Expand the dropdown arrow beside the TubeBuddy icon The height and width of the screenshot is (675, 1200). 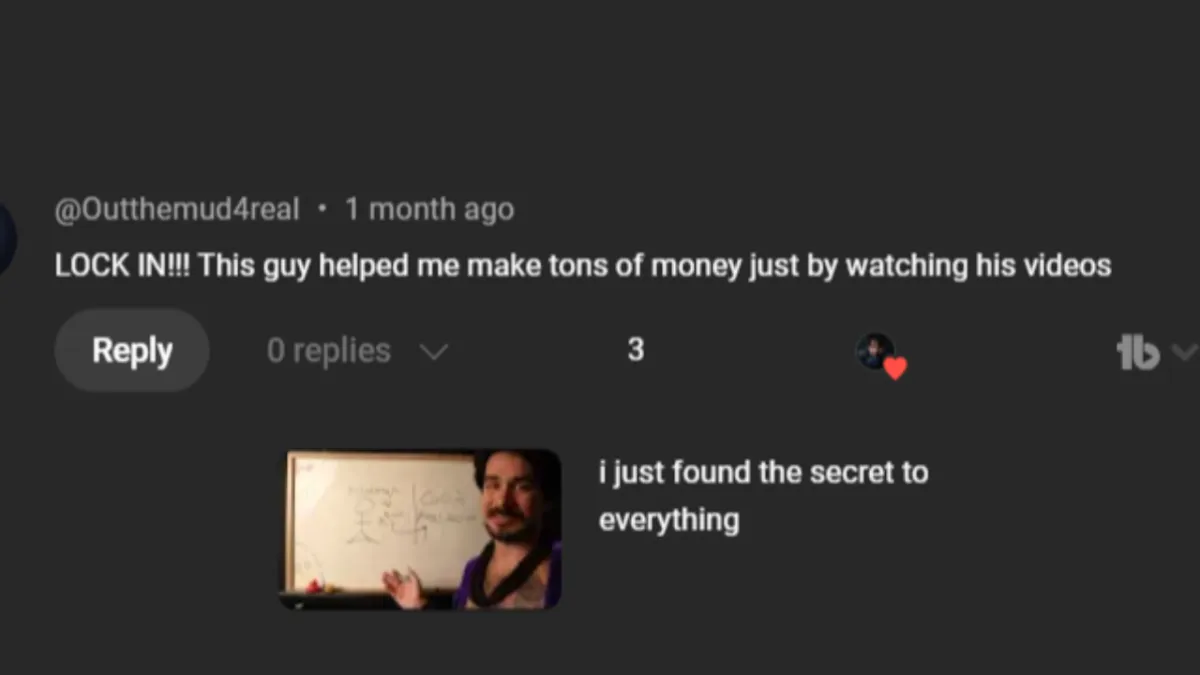[x=1183, y=351]
